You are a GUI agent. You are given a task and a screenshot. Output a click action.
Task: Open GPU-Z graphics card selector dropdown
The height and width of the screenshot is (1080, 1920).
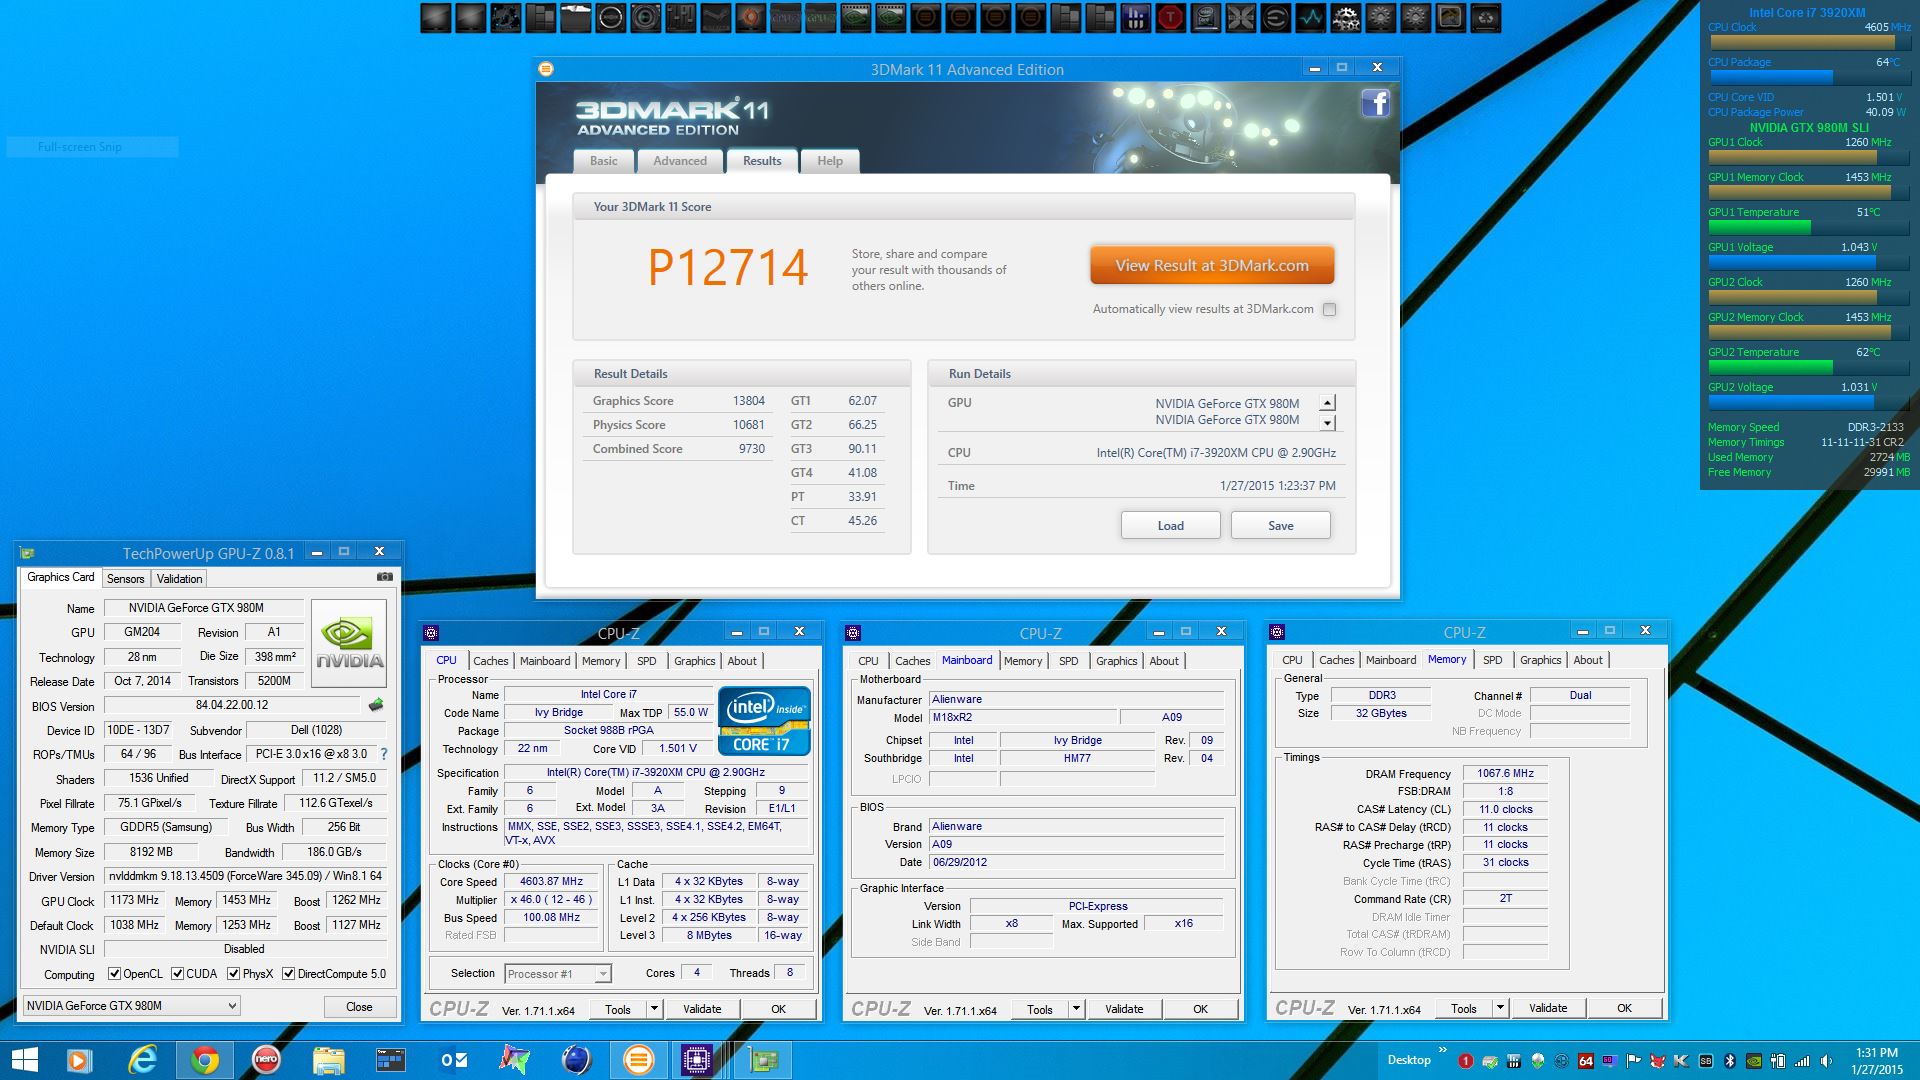tap(131, 1006)
